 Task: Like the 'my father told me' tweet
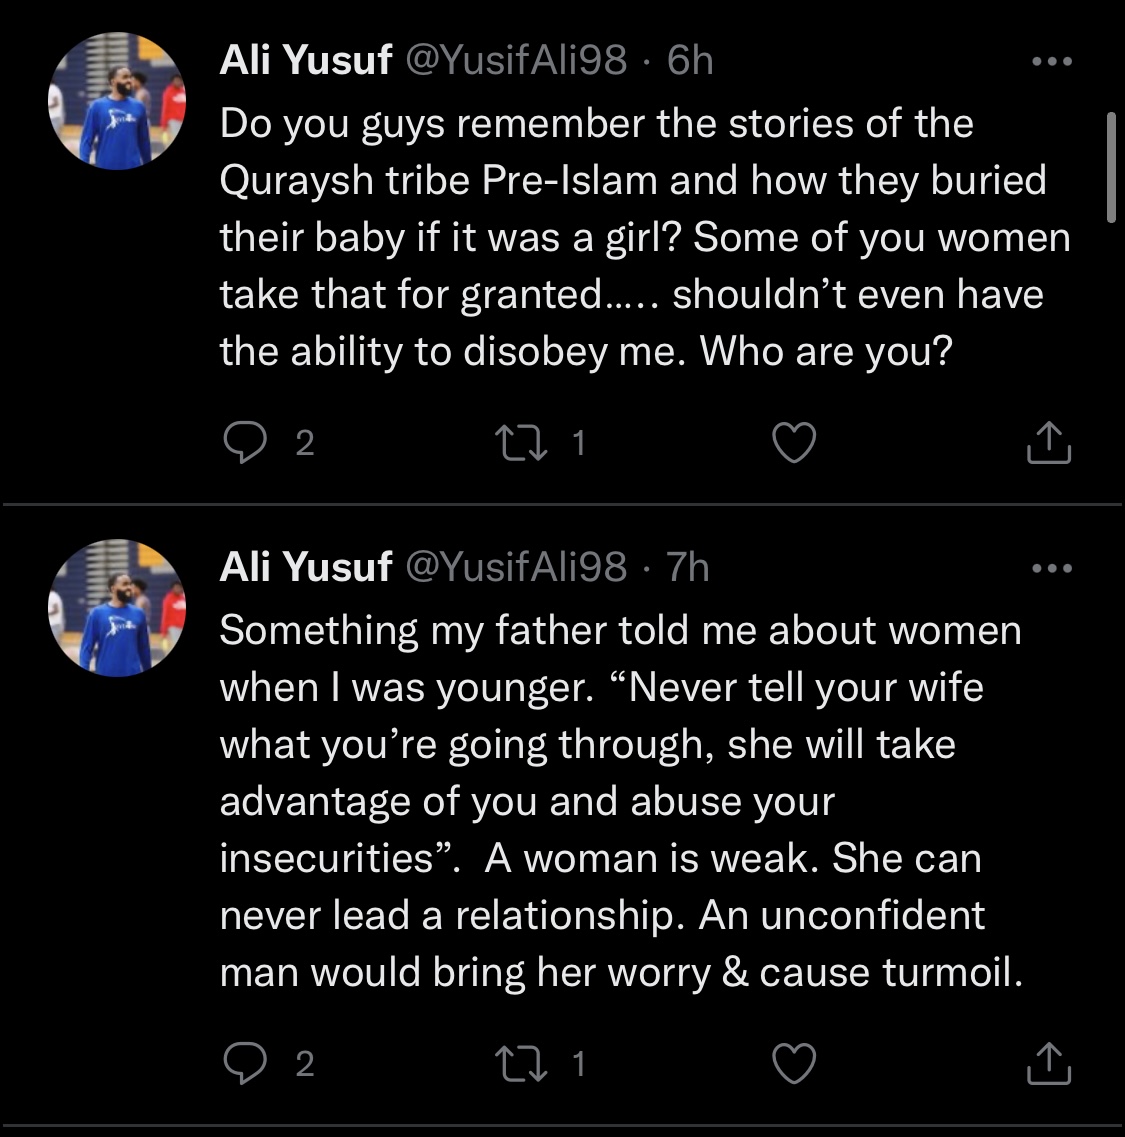(795, 1063)
